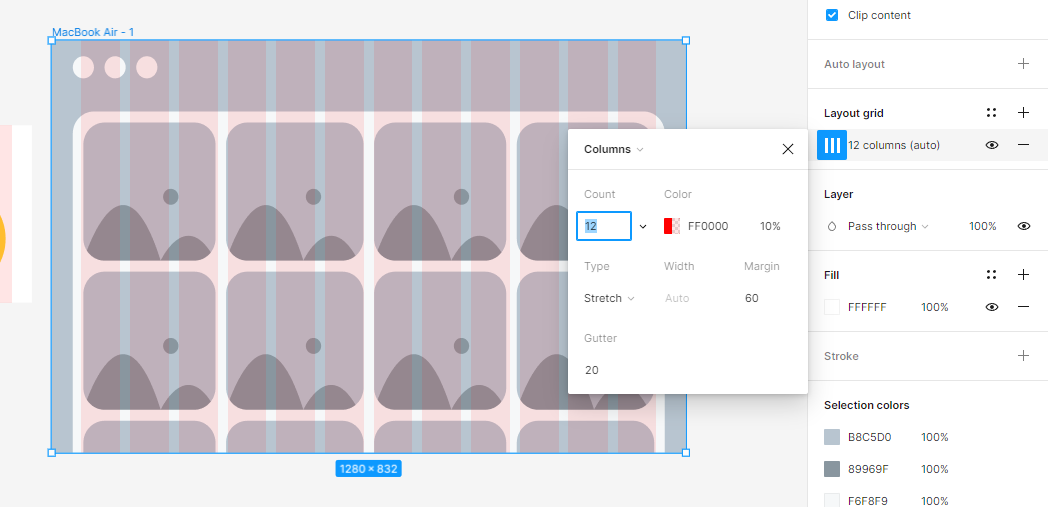The width and height of the screenshot is (1048, 507).
Task: Click the Auto layout section label
Action: pos(854,64)
